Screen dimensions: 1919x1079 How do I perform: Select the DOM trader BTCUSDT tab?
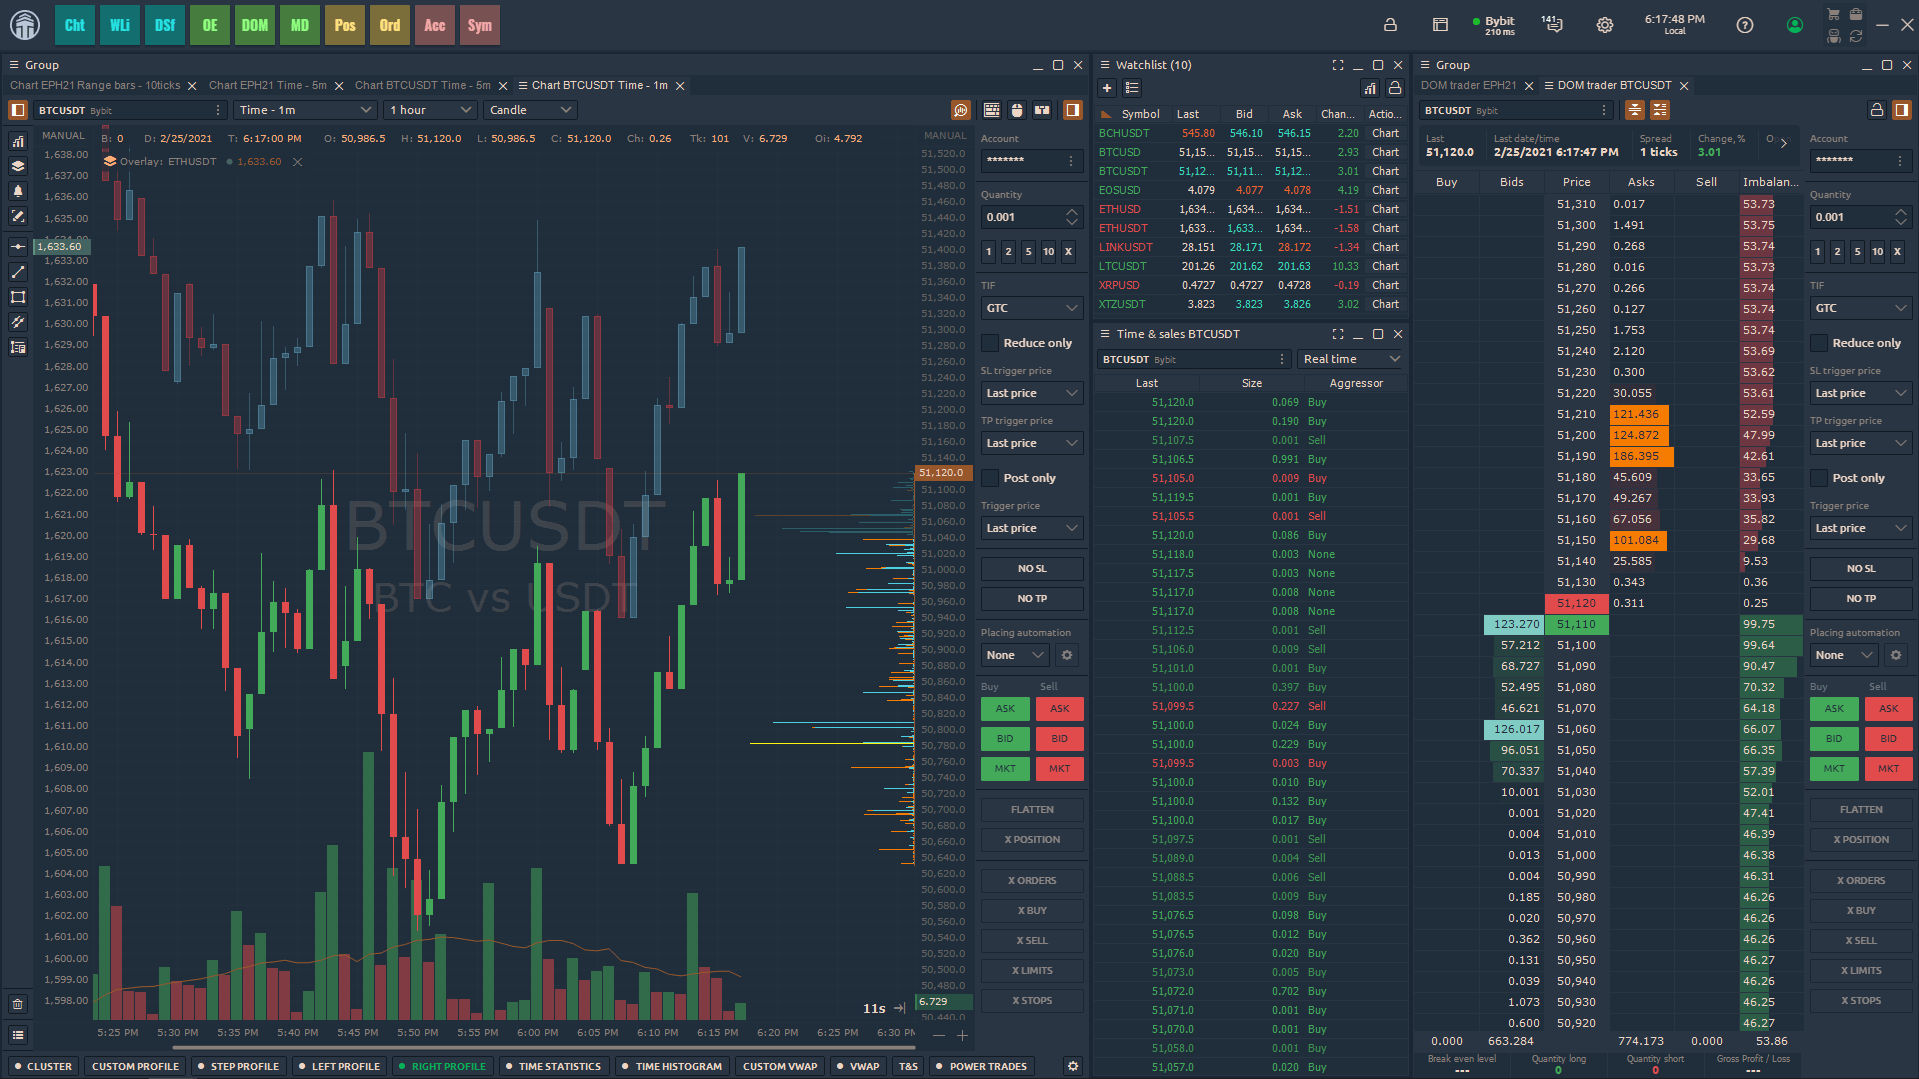pyautogui.click(x=1614, y=85)
